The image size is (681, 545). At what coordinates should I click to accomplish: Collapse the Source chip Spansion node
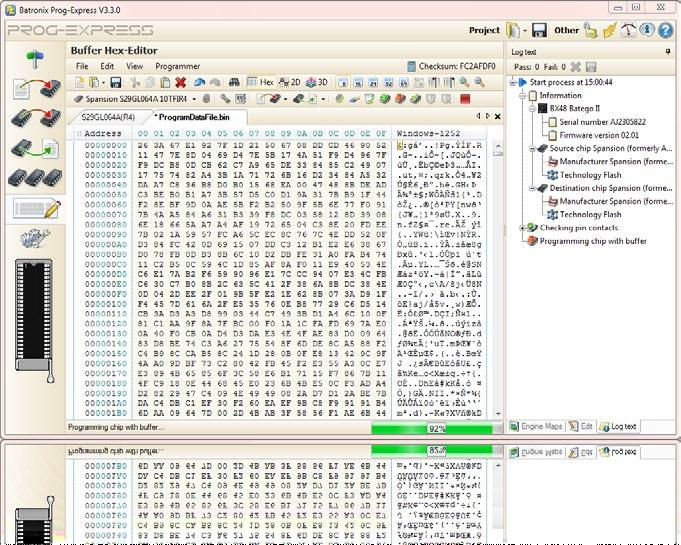point(532,149)
